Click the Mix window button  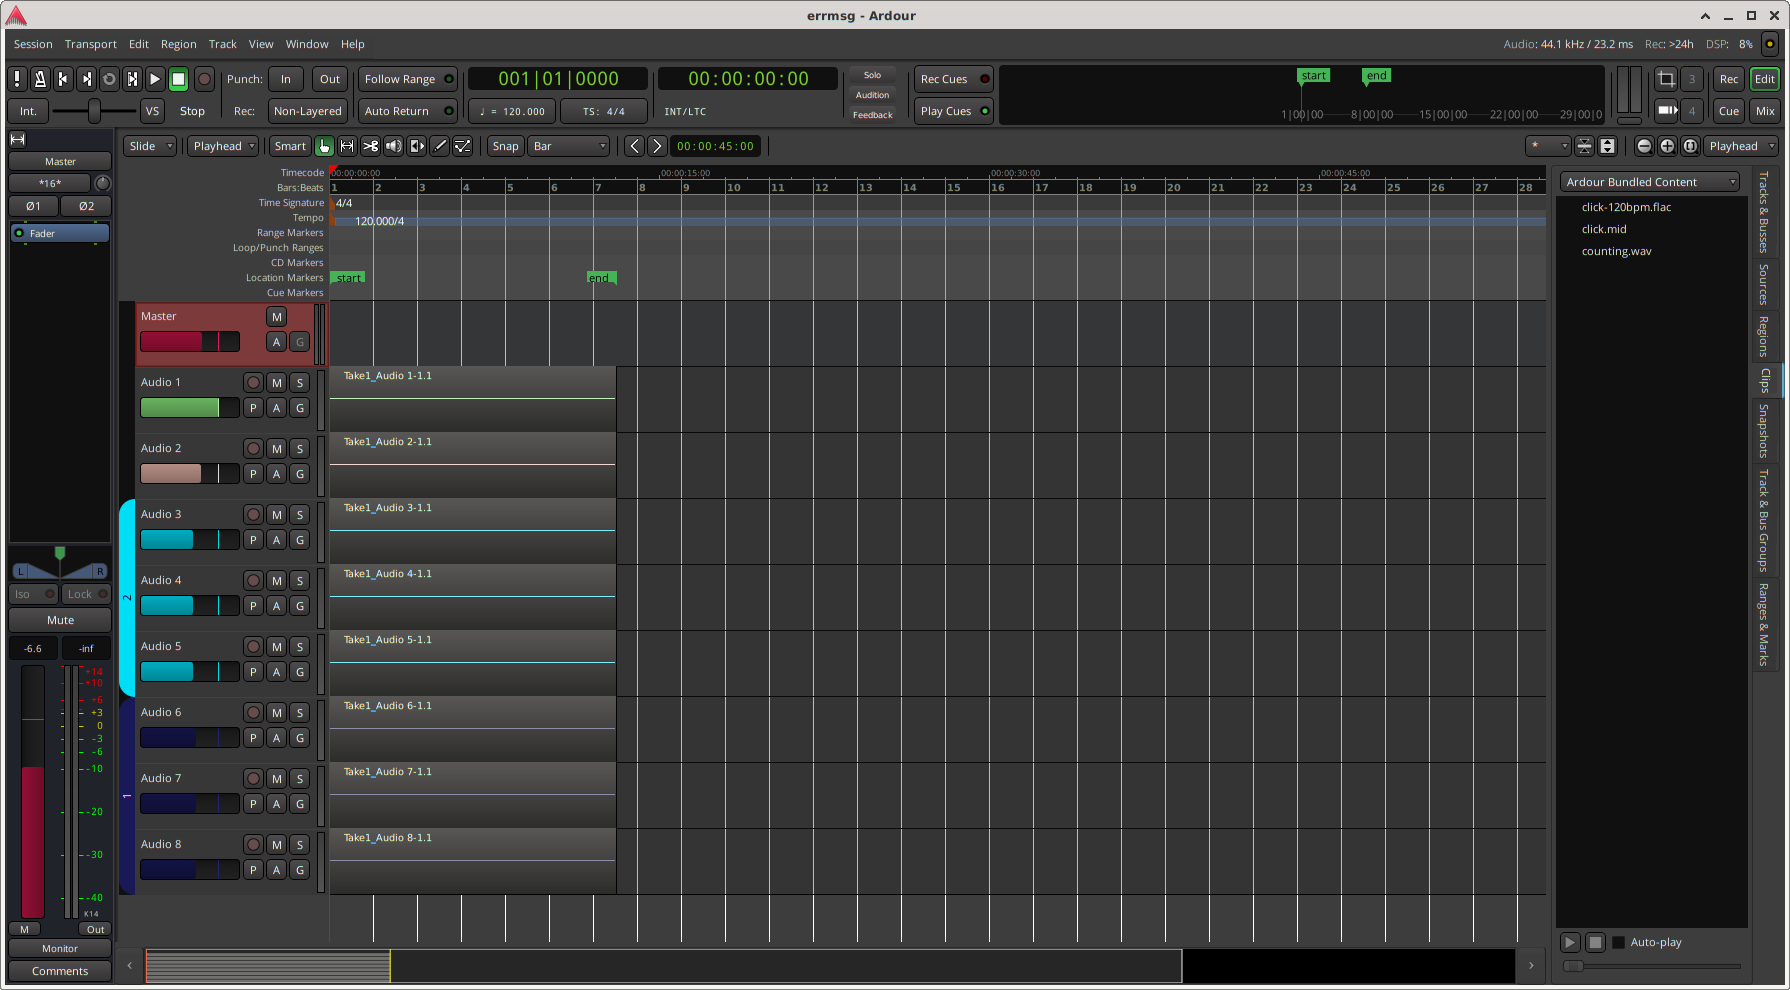click(x=1765, y=111)
